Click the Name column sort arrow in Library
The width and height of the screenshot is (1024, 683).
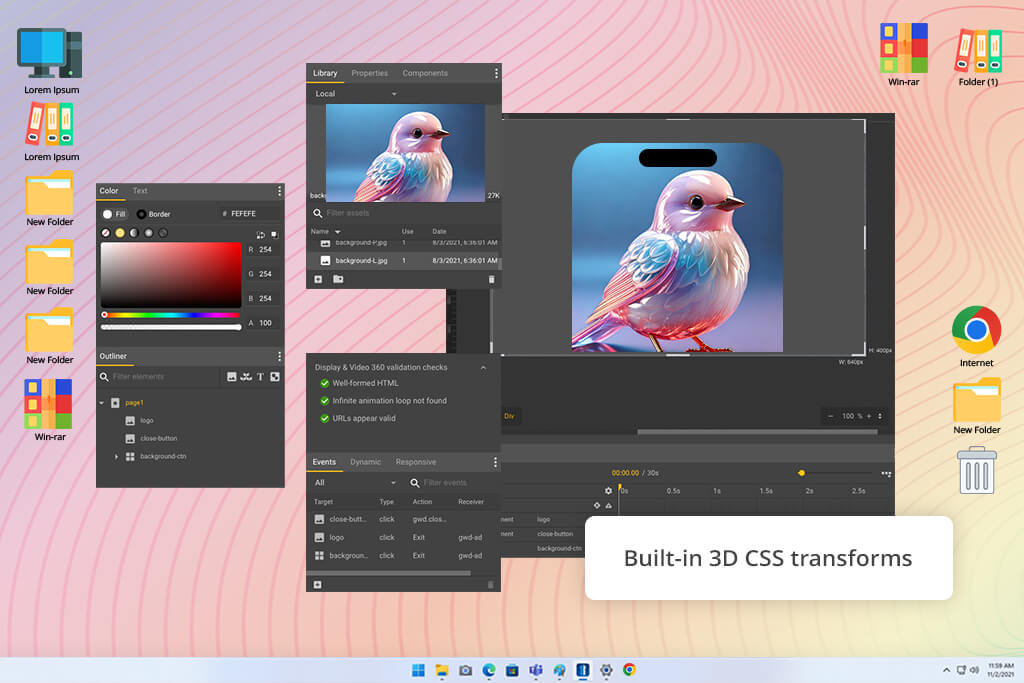pyautogui.click(x=338, y=232)
